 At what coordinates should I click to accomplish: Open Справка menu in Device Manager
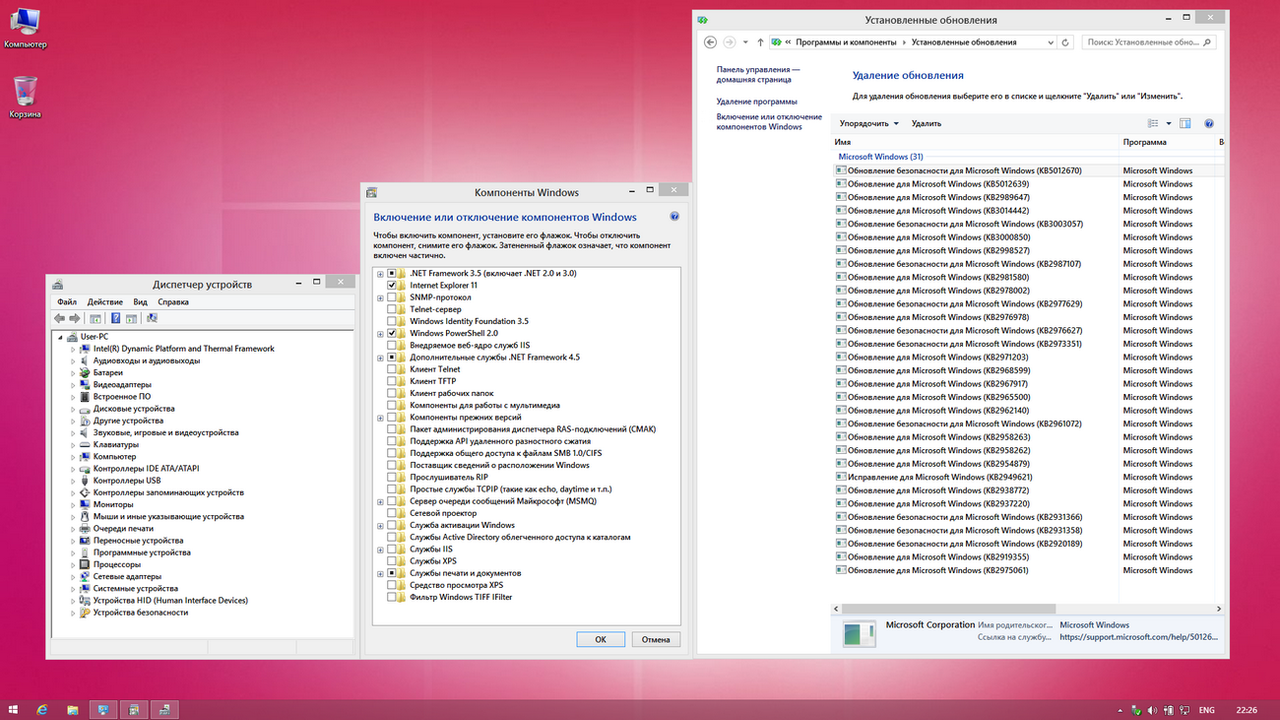[173, 301]
